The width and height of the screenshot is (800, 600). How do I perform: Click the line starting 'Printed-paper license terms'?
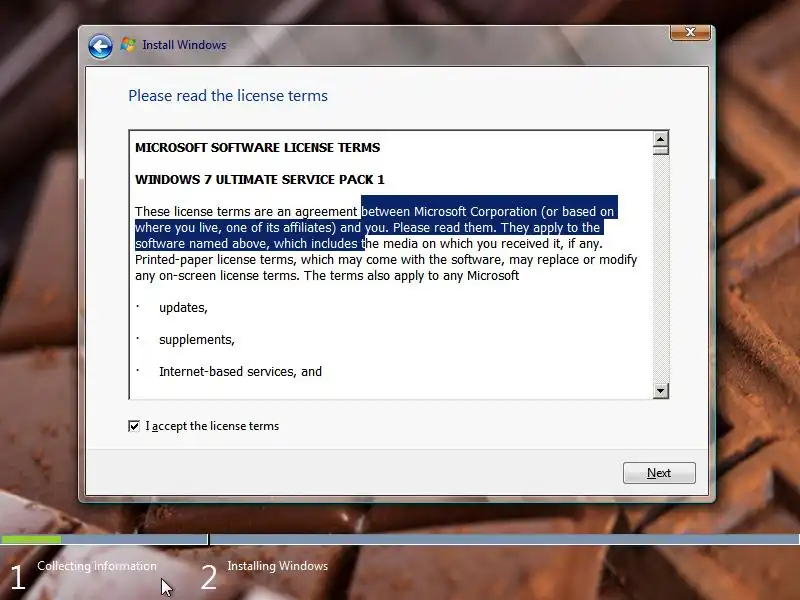click(386, 260)
